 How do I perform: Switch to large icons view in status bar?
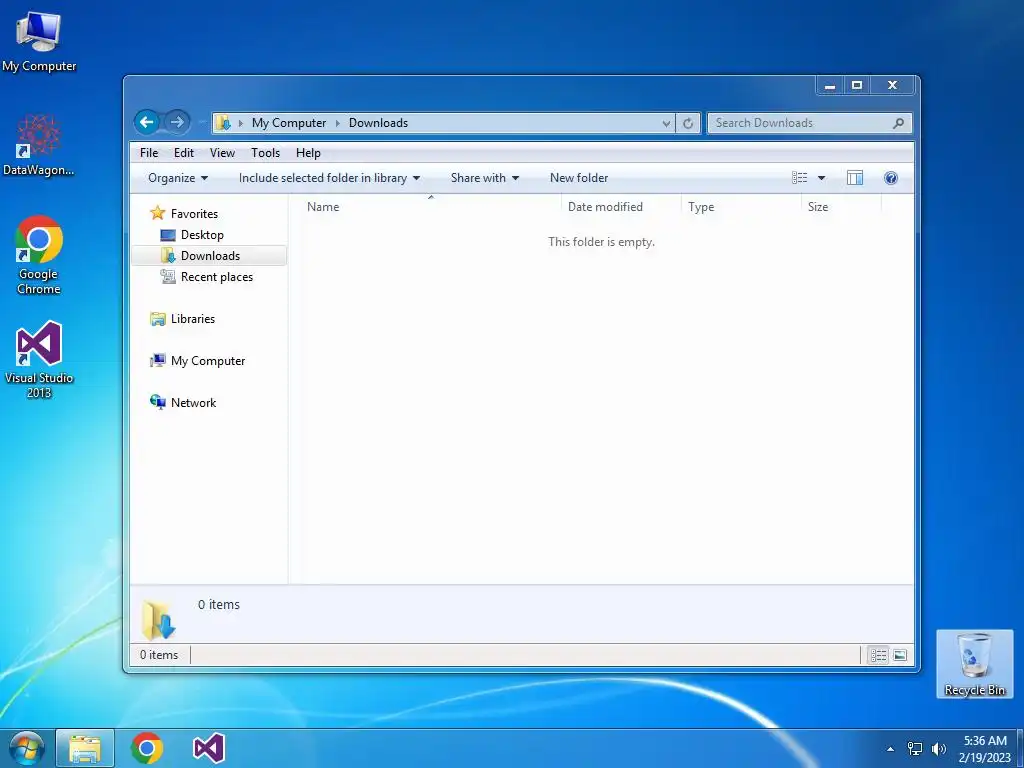tap(900, 655)
